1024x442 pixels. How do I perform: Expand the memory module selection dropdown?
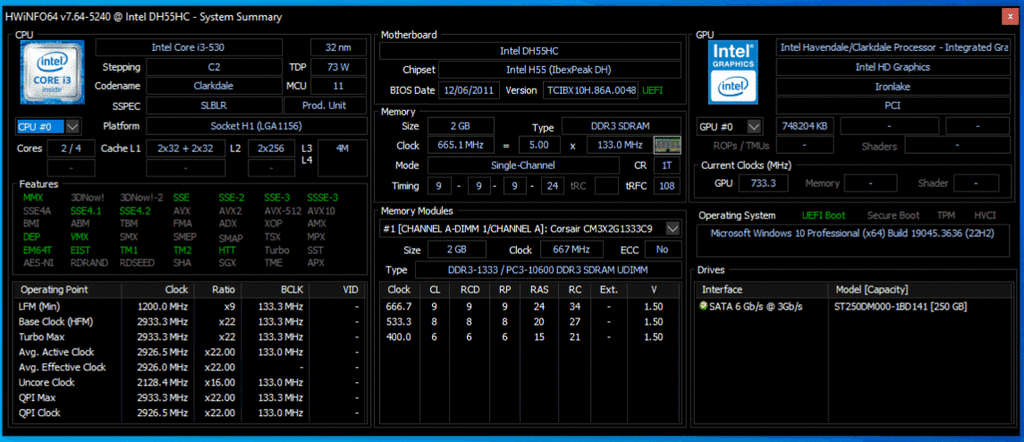[673, 229]
